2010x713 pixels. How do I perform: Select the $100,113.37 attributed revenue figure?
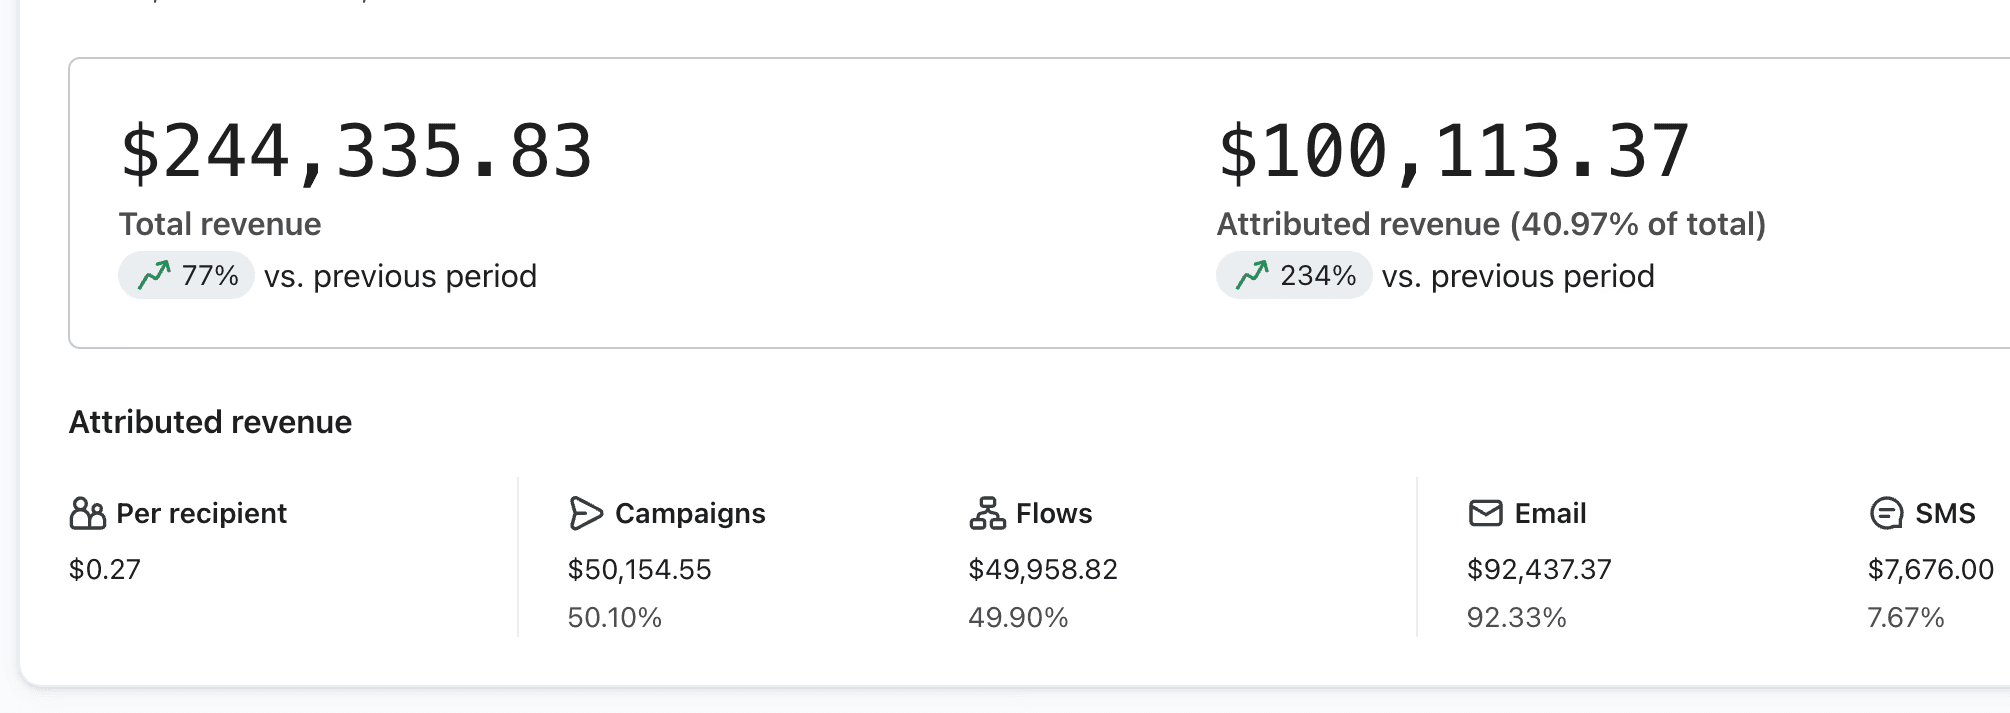click(1453, 152)
